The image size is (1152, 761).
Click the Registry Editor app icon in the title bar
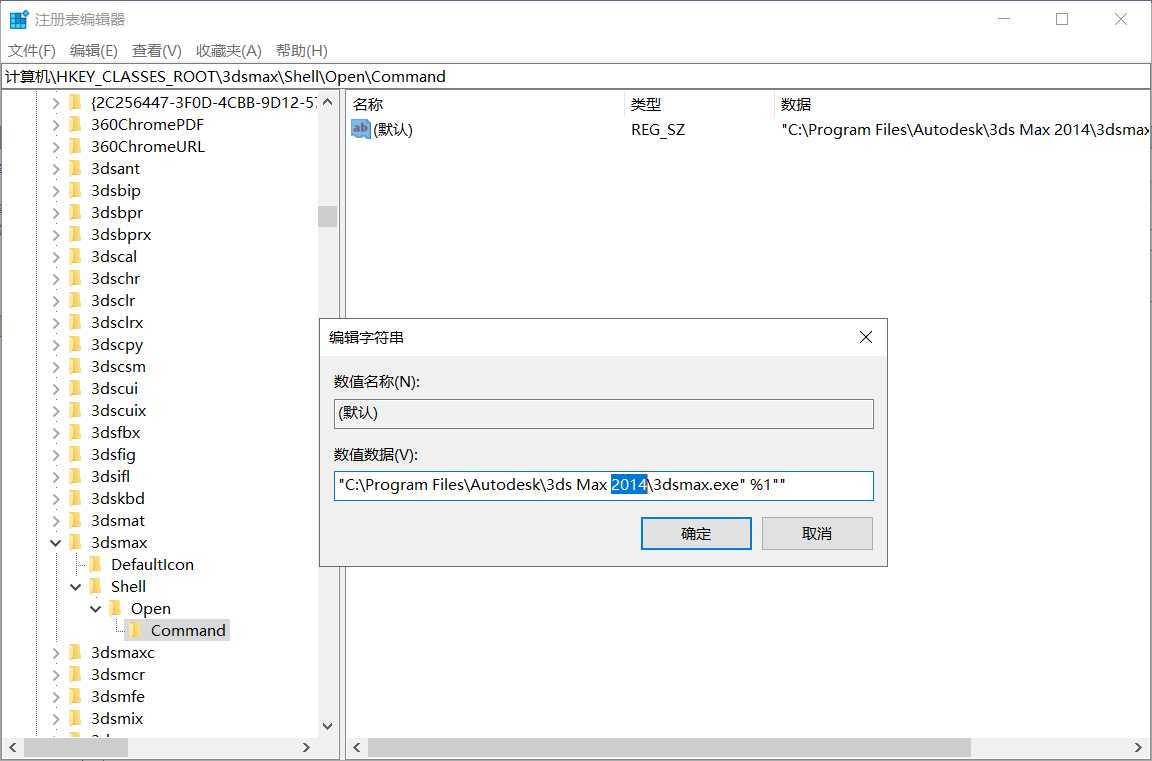click(18, 19)
